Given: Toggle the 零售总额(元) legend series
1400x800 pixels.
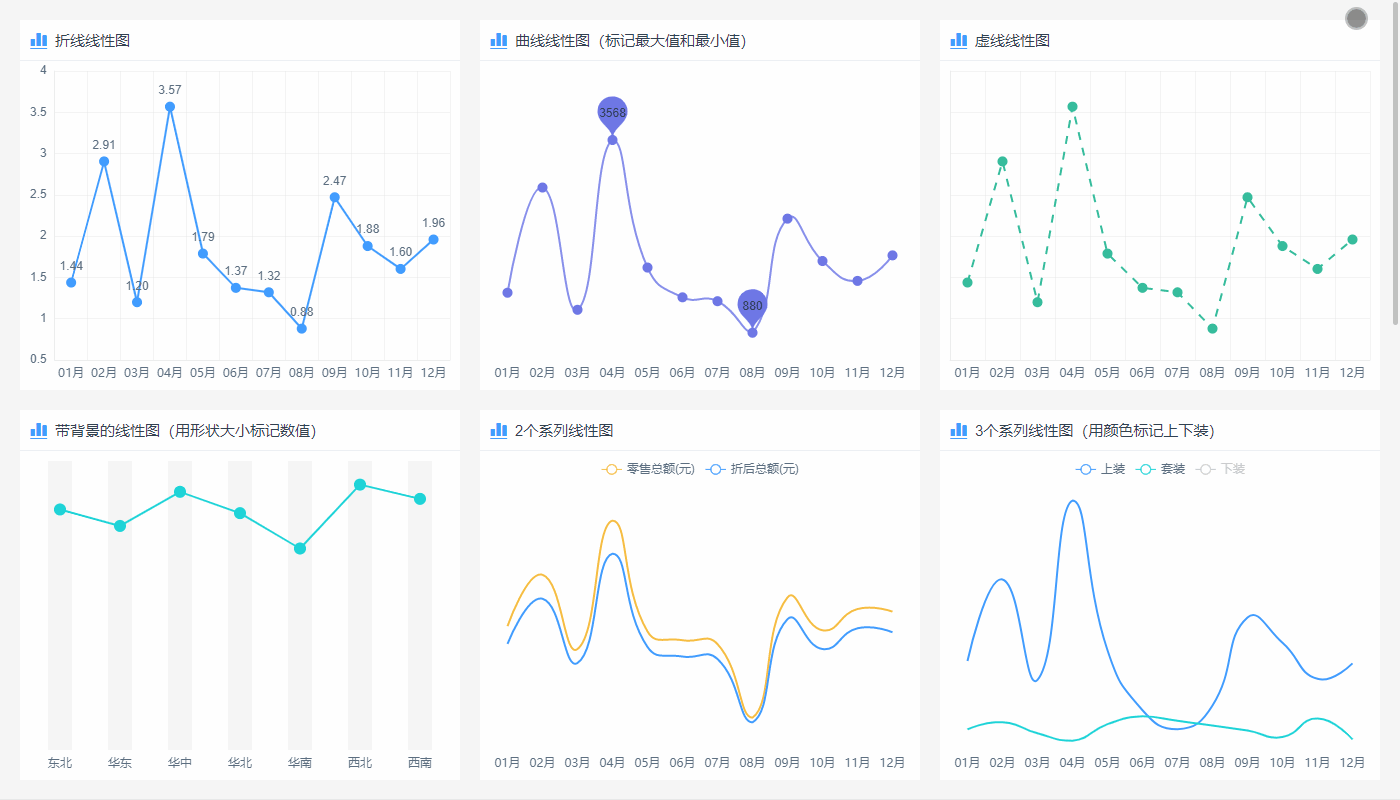Looking at the screenshot, I should point(648,469).
